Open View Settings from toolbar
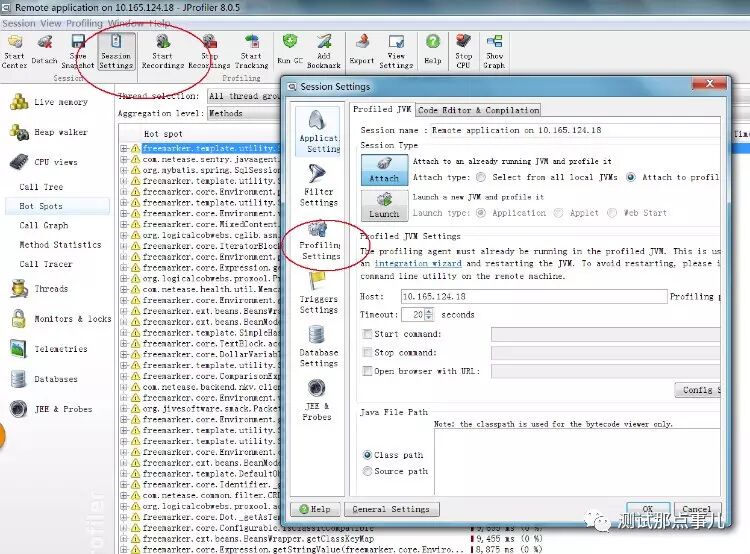 [396, 52]
